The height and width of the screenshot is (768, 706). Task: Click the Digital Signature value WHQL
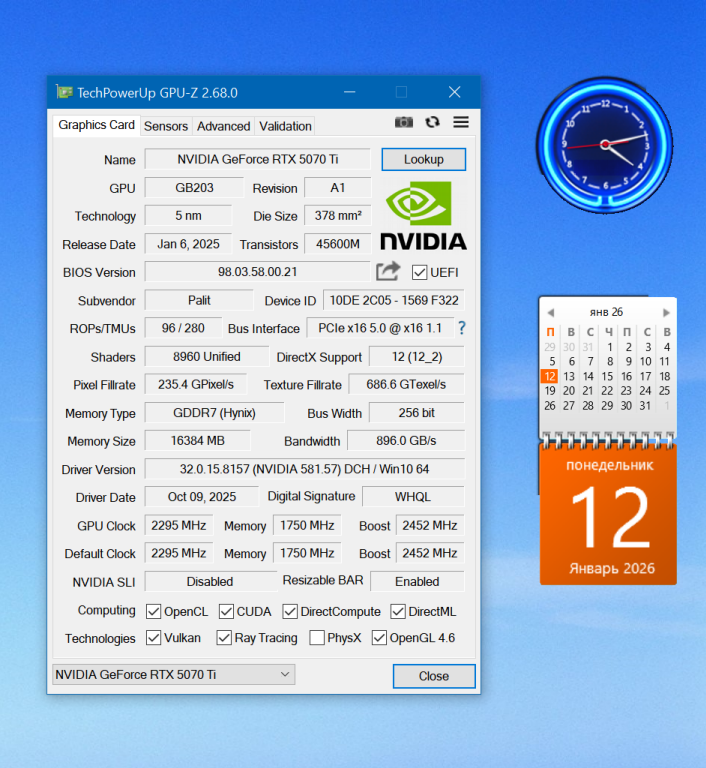(413, 497)
